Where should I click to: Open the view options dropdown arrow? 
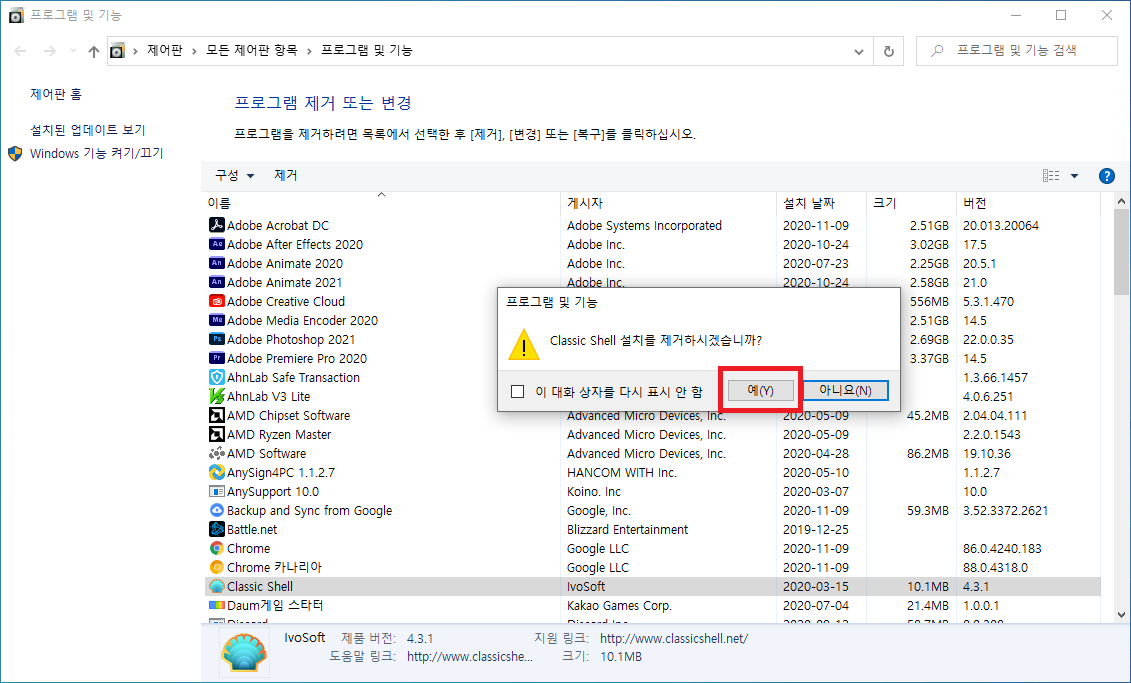click(x=1074, y=176)
